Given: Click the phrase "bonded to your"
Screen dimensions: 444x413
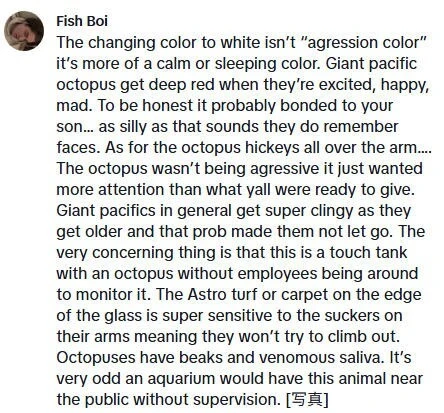Looking at the screenshot, I should (x=337, y=106).
